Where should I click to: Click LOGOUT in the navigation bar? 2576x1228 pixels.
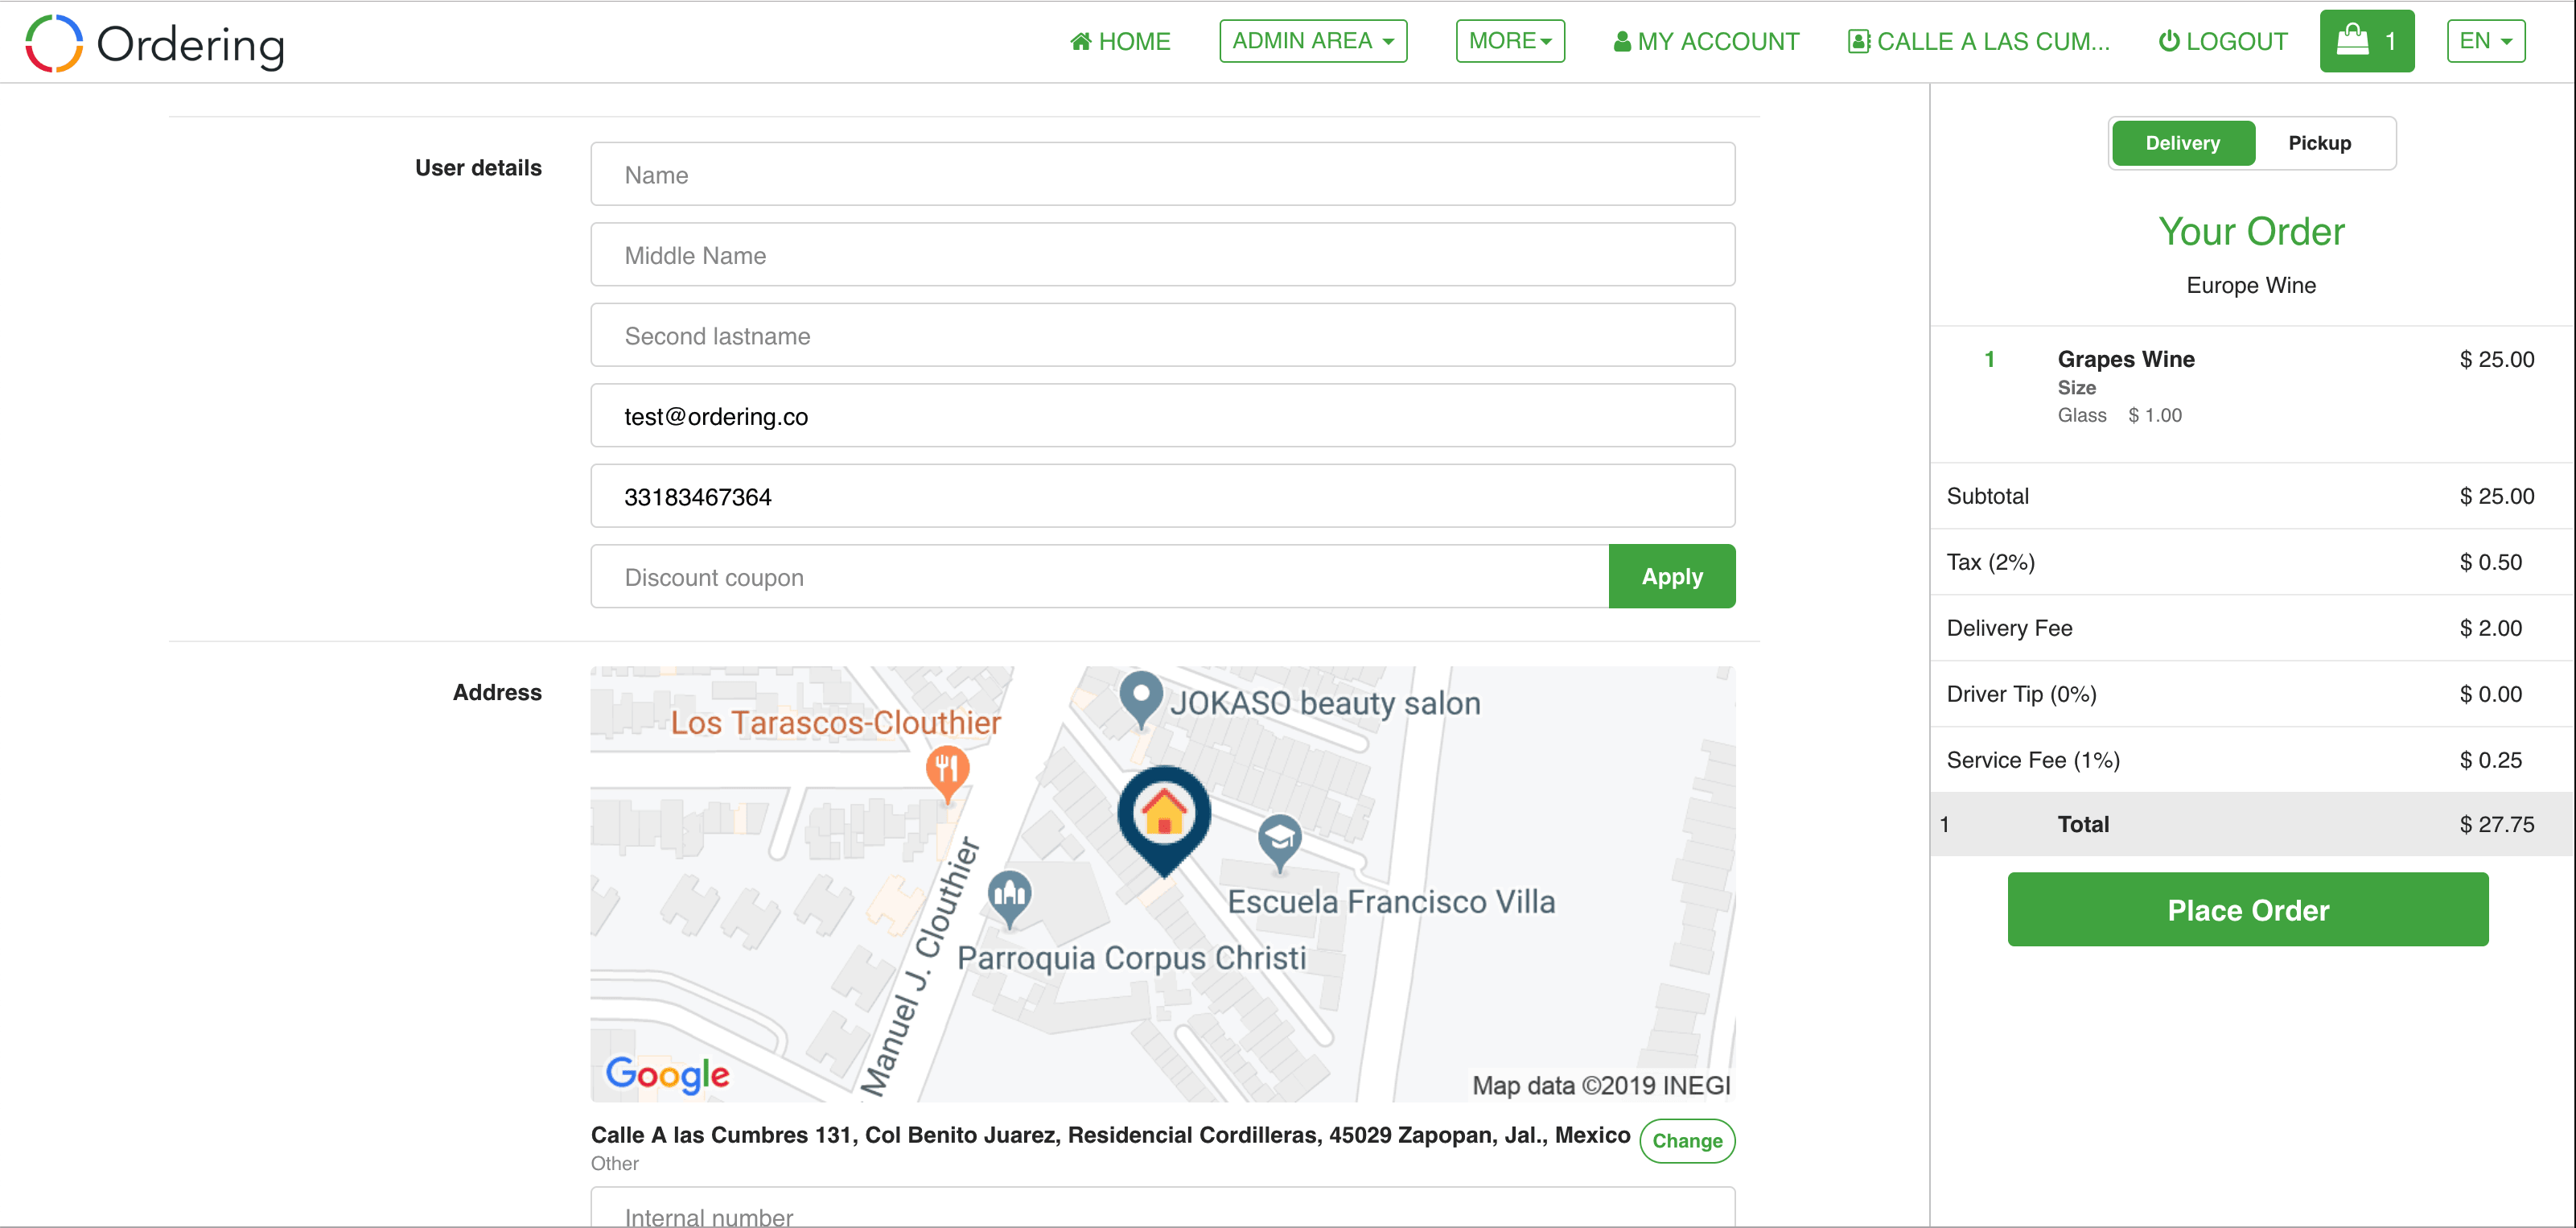click(2222, 41)
